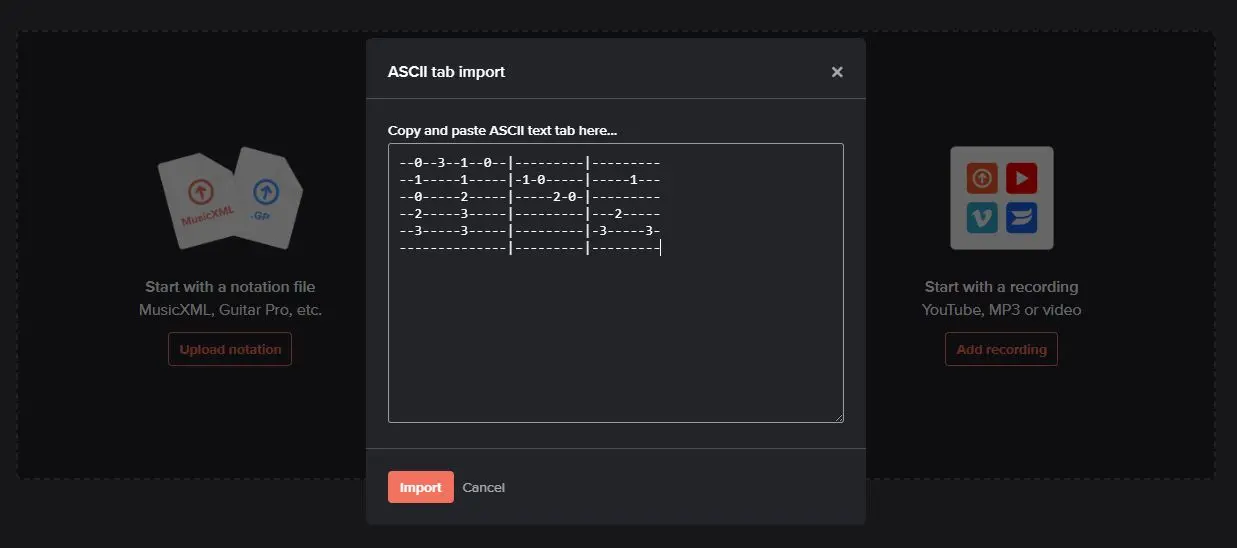The height and width of the screenshot is (548, 1237).
Task: Click the orange upload arrow recording icon
Action: 982,179
